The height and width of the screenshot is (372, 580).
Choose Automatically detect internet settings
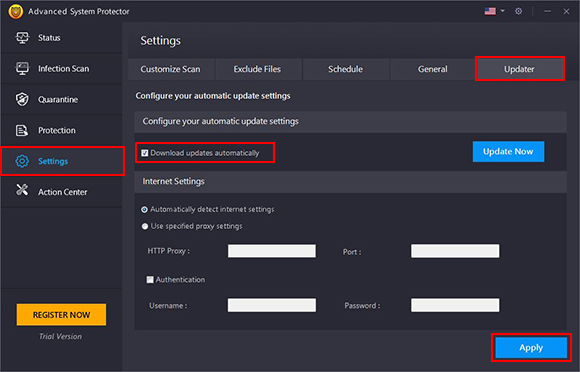point(145,210)
